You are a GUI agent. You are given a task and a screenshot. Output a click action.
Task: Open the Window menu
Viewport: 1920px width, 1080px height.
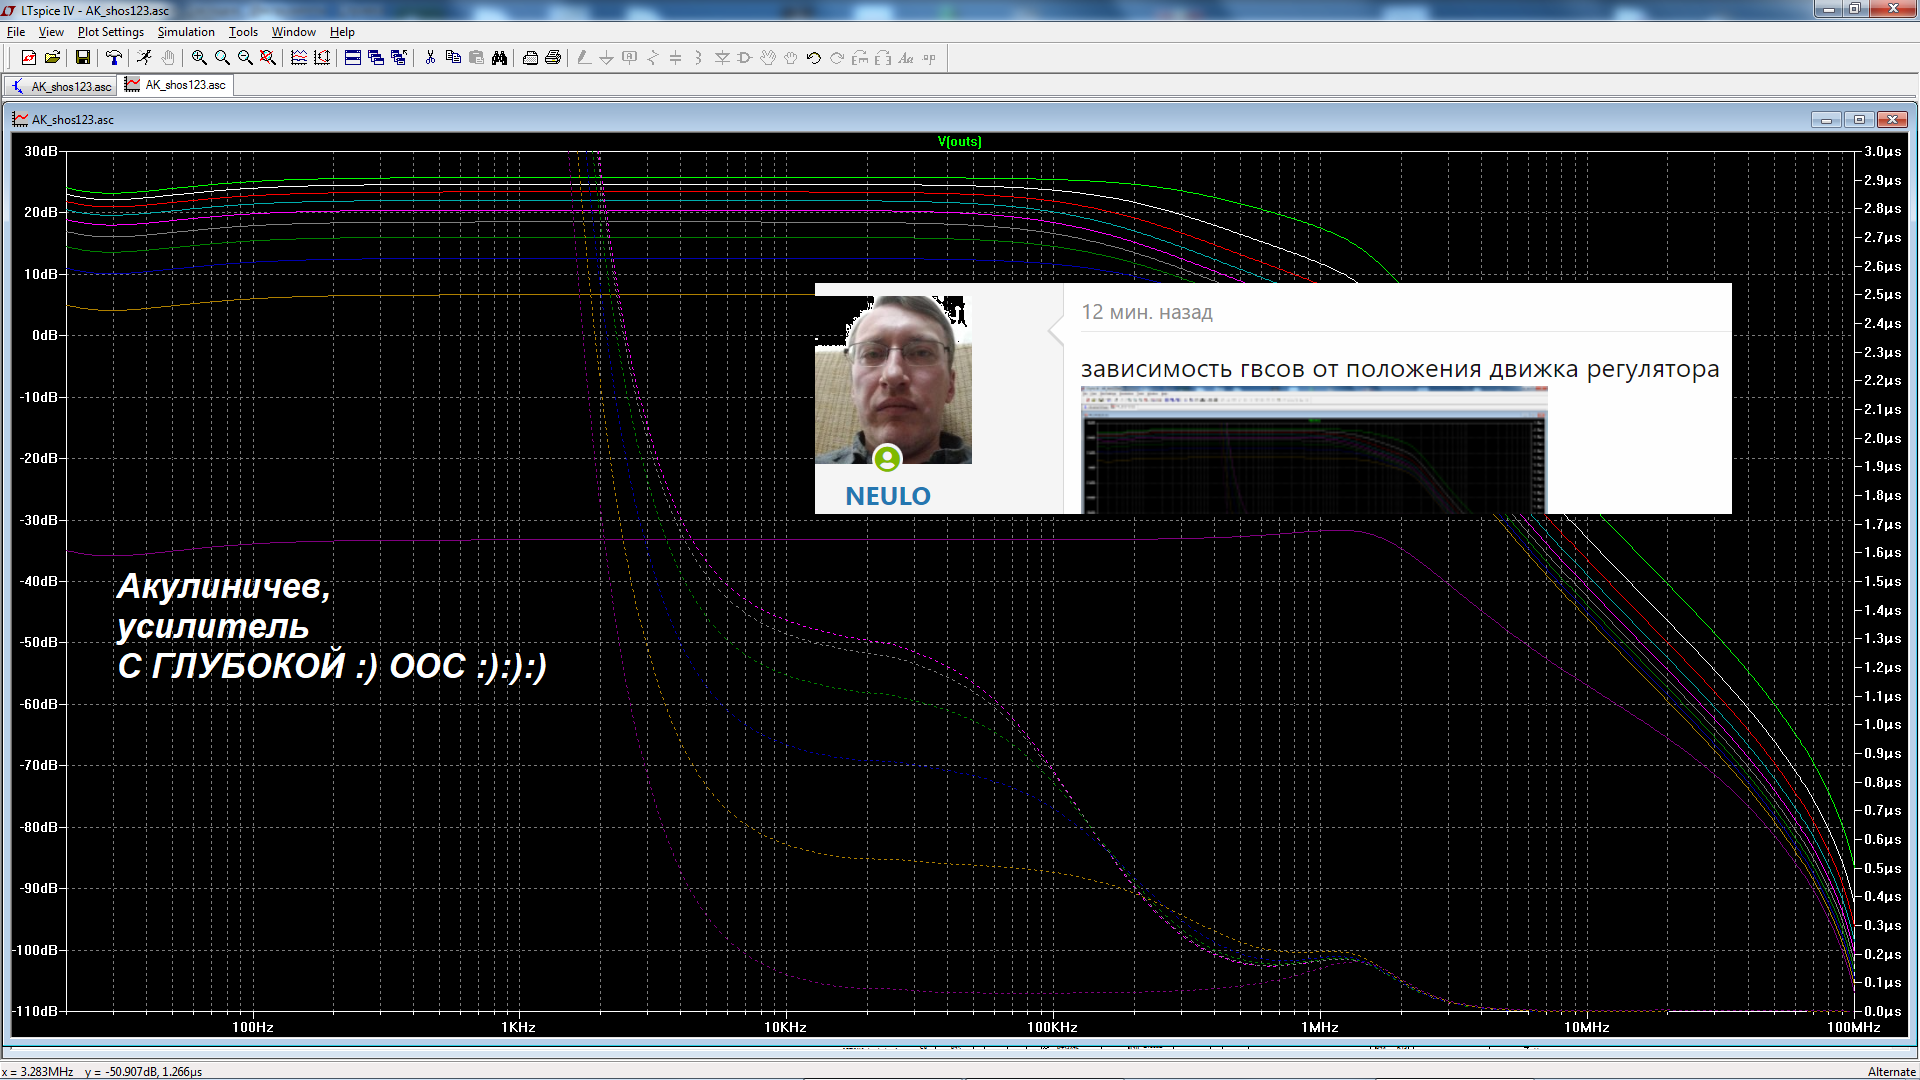pyautogui.click(x=294, y=32)
